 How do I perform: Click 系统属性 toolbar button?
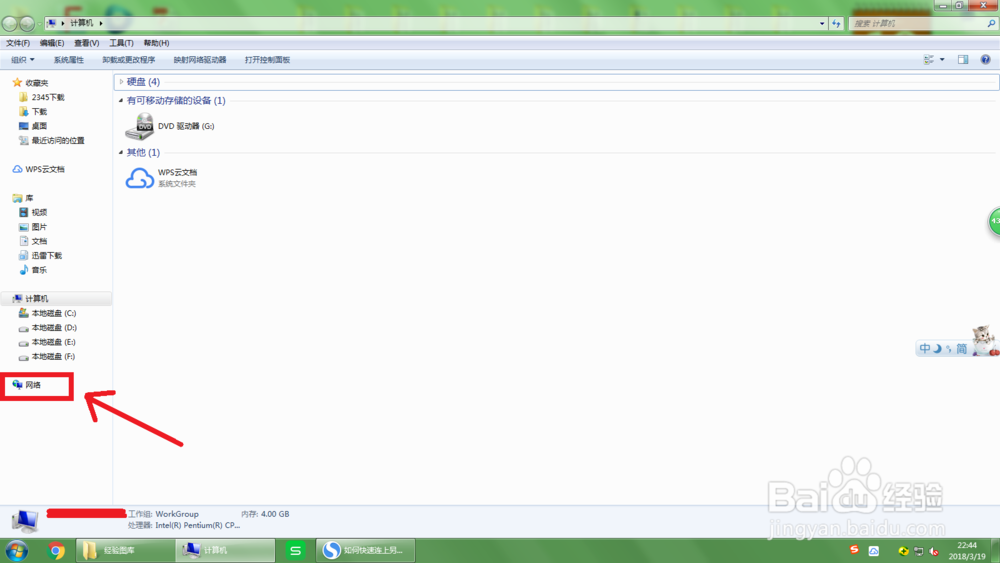click(x=68, y=59)
